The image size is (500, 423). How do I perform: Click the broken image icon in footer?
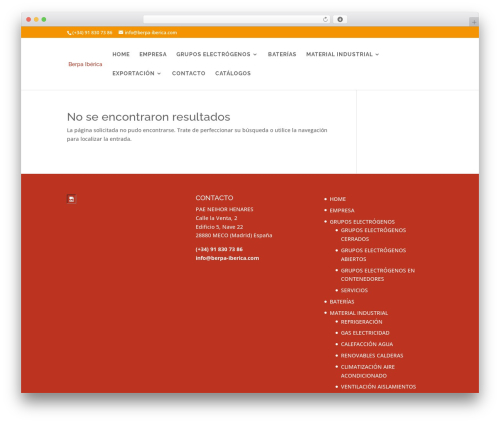[71, 199]
